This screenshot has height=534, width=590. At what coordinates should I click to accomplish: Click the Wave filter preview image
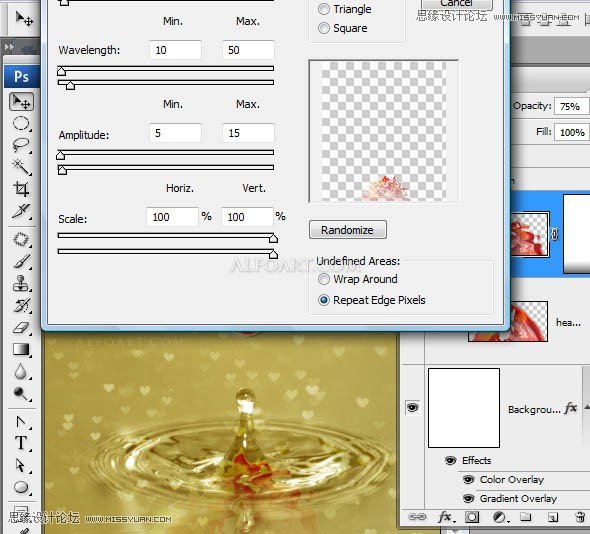click(x=384, y=131)
